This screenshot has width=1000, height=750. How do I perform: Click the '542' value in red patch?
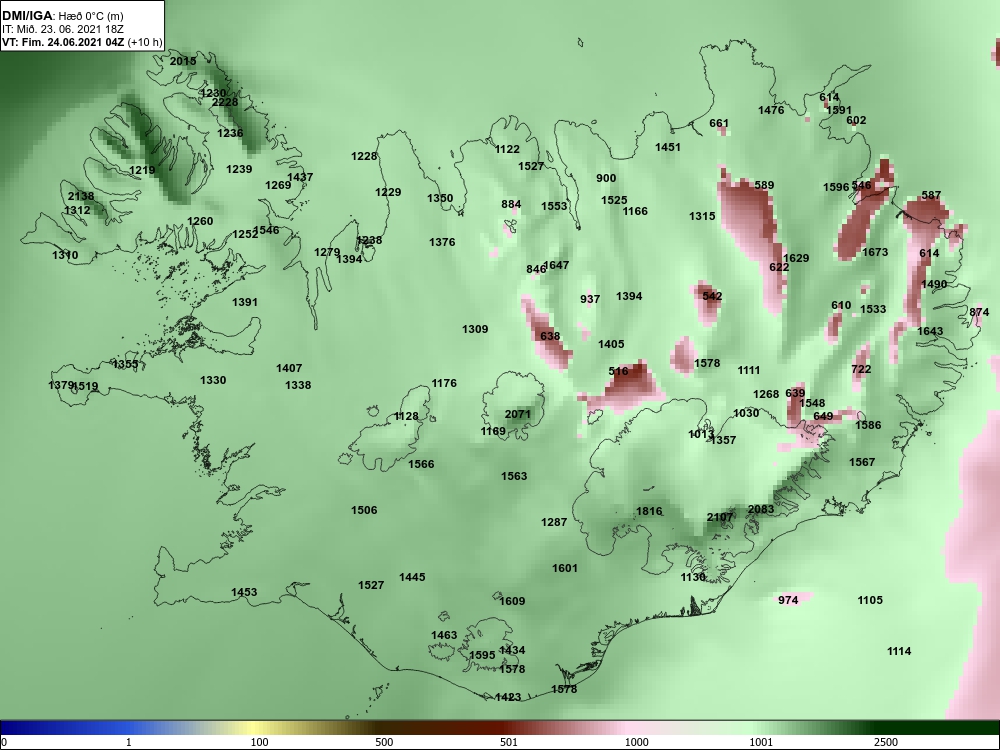tap(712, 297)
